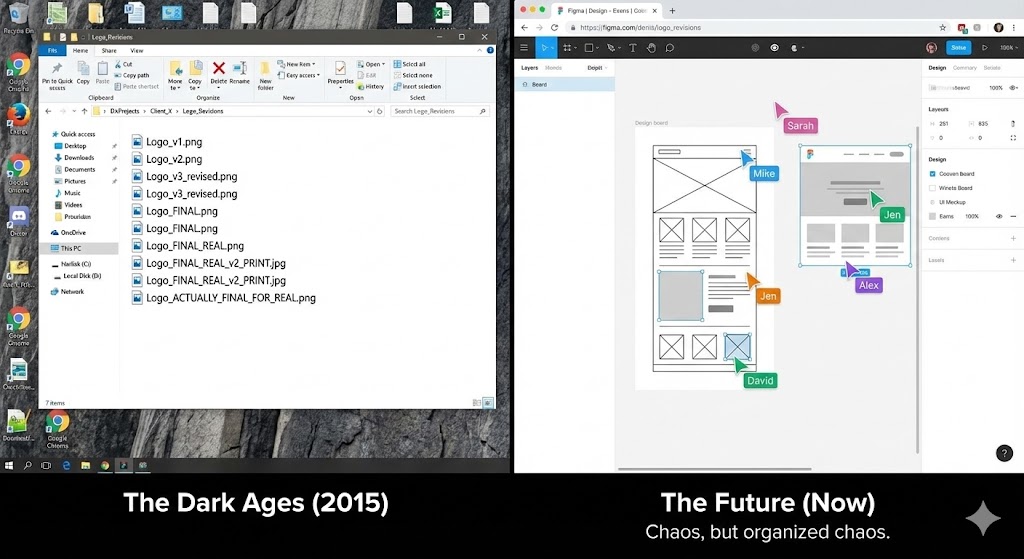
Task: Check the Winets Board checkbox
Action: (933, 188)
